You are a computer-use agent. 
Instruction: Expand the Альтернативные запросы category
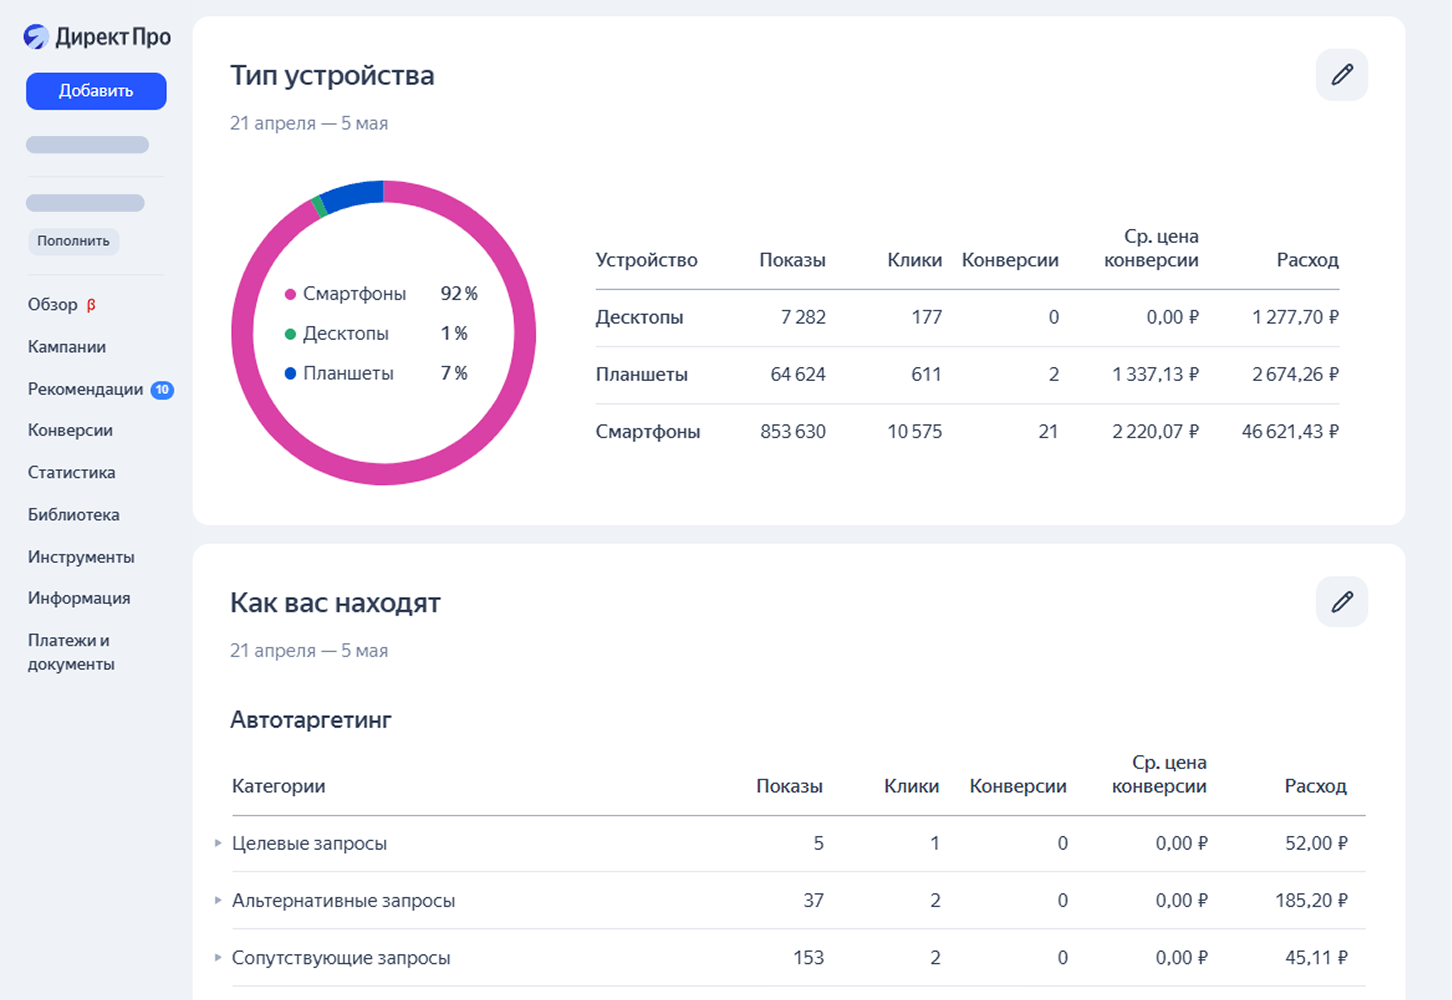pyautogui.click(x=218, y=901)
